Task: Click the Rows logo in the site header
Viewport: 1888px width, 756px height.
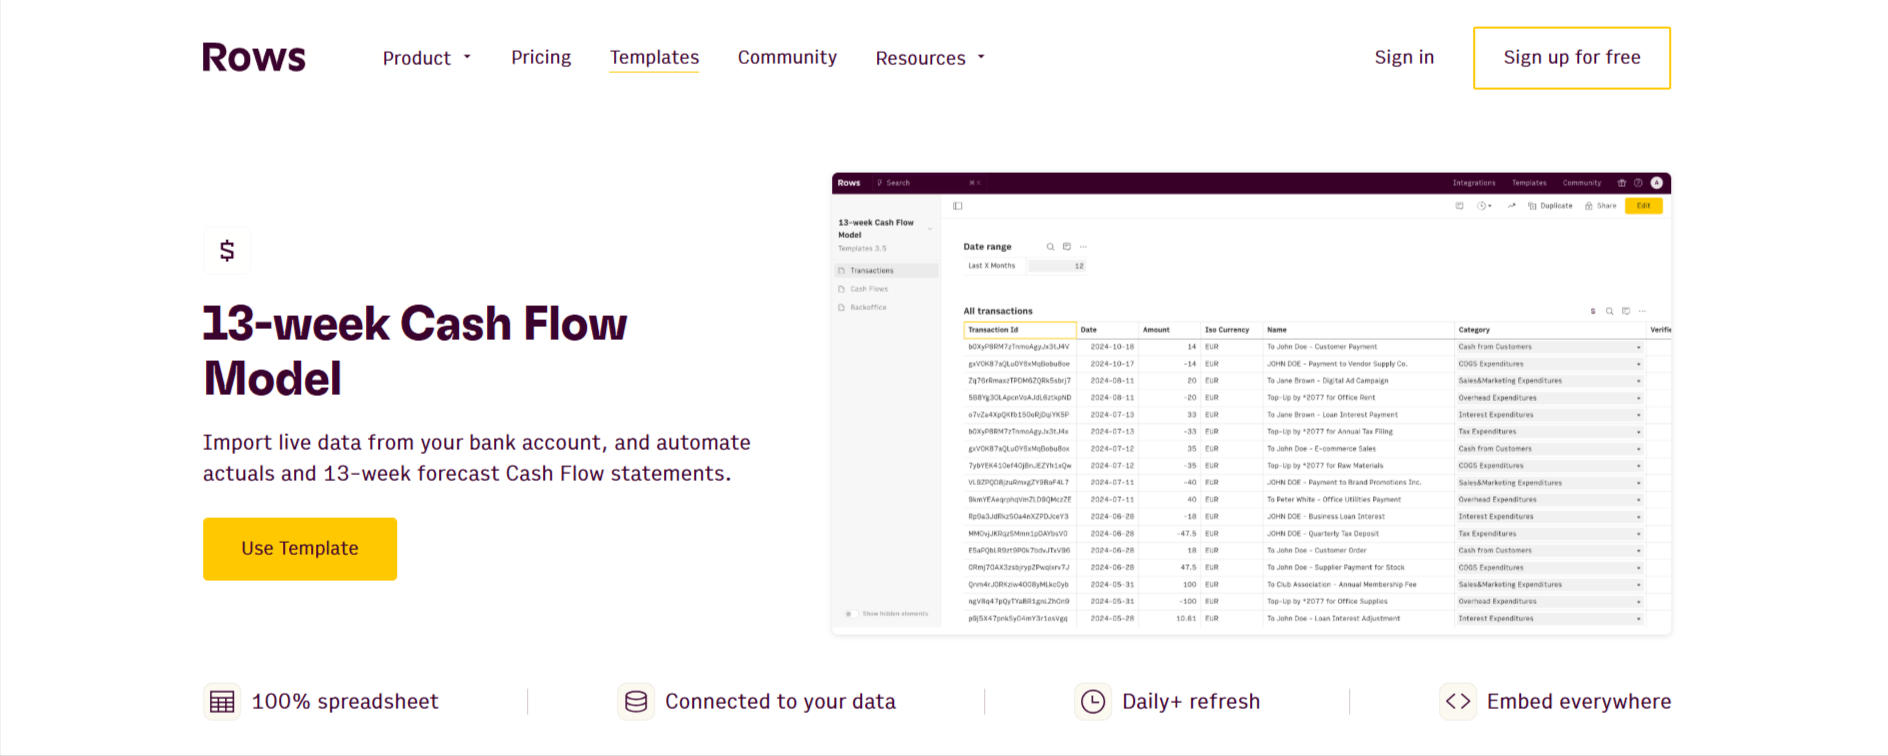Action: pyautogui.click(x=254, y=57)
